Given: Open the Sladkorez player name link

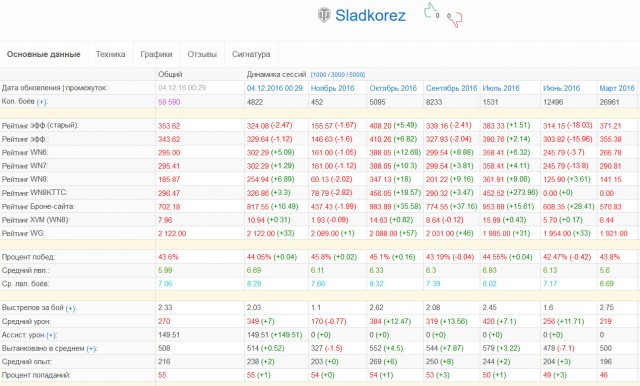Looking at the screenshot, I should pos(370,16).
